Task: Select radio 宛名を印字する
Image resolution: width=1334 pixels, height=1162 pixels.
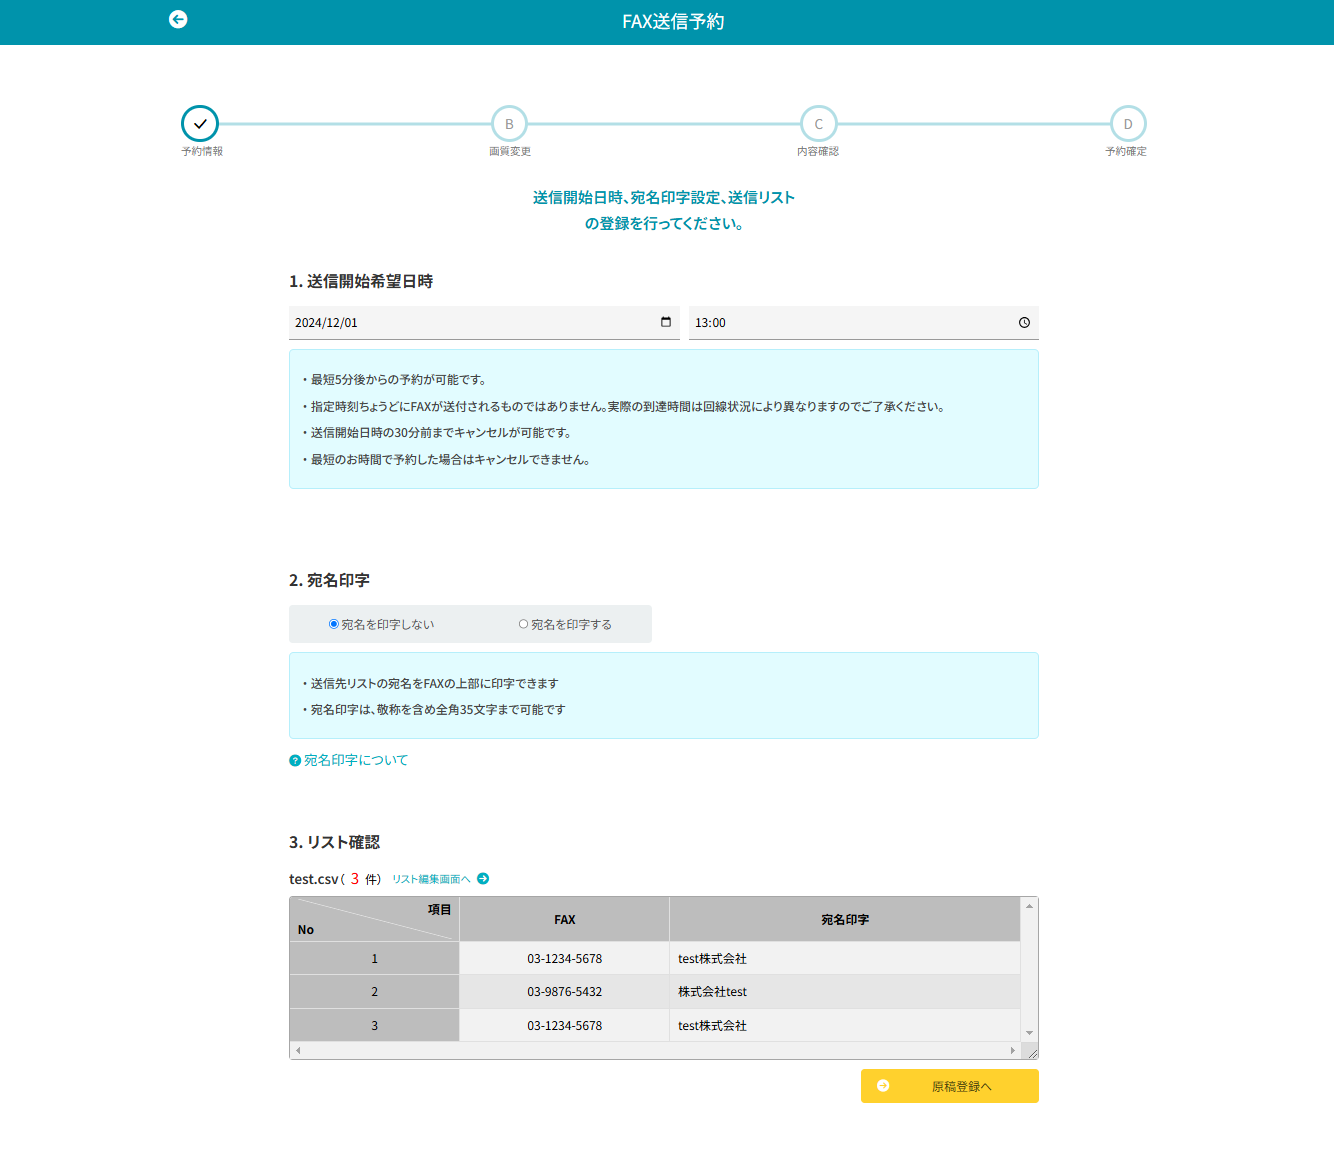Action: tap(523, 624)
